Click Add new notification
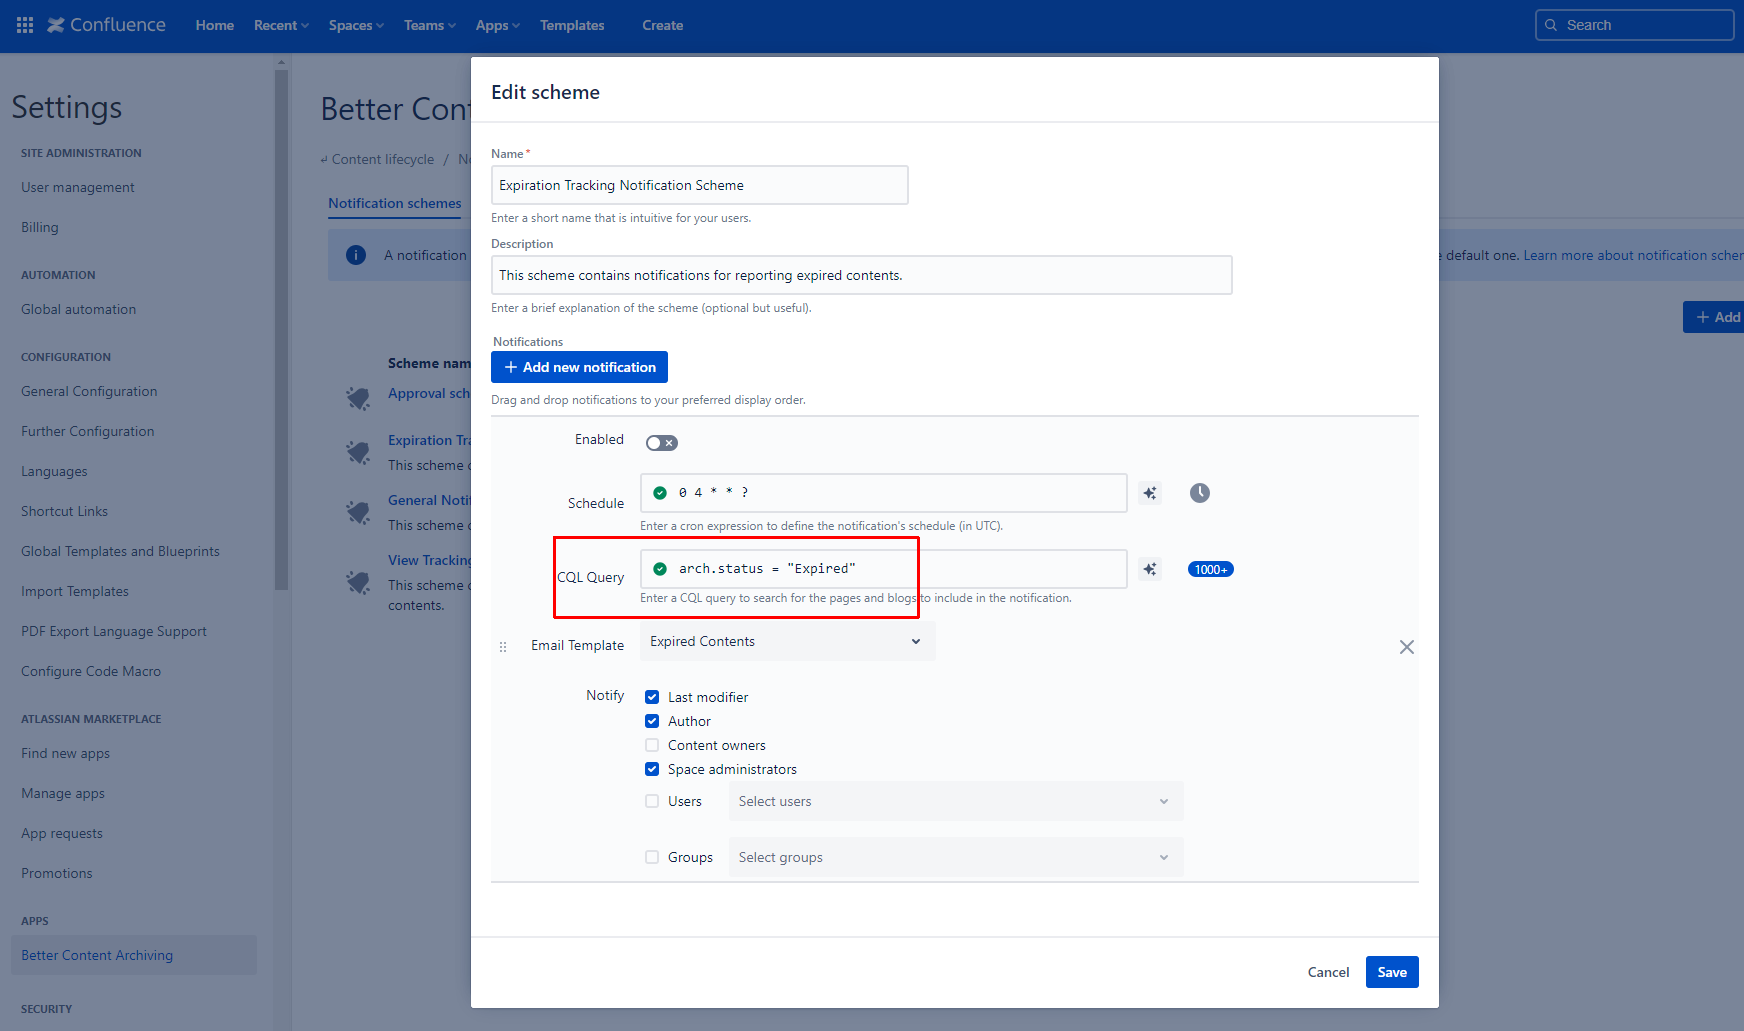 pyautogui.click(x=579, y=367)
